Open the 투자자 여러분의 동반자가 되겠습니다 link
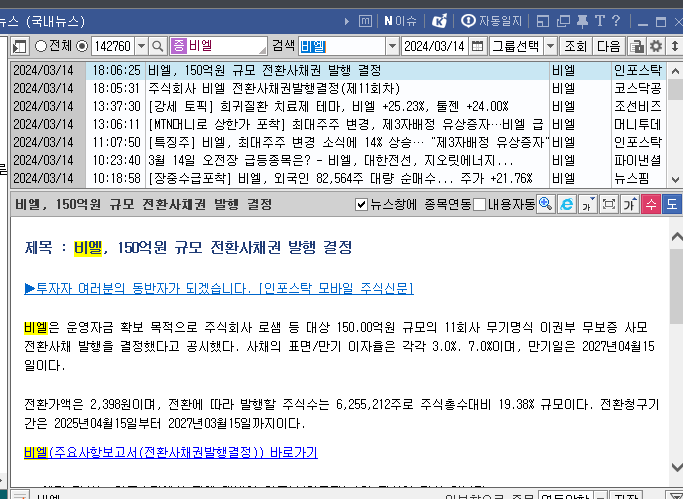The image size is (683, 499). tap(219, 288)
